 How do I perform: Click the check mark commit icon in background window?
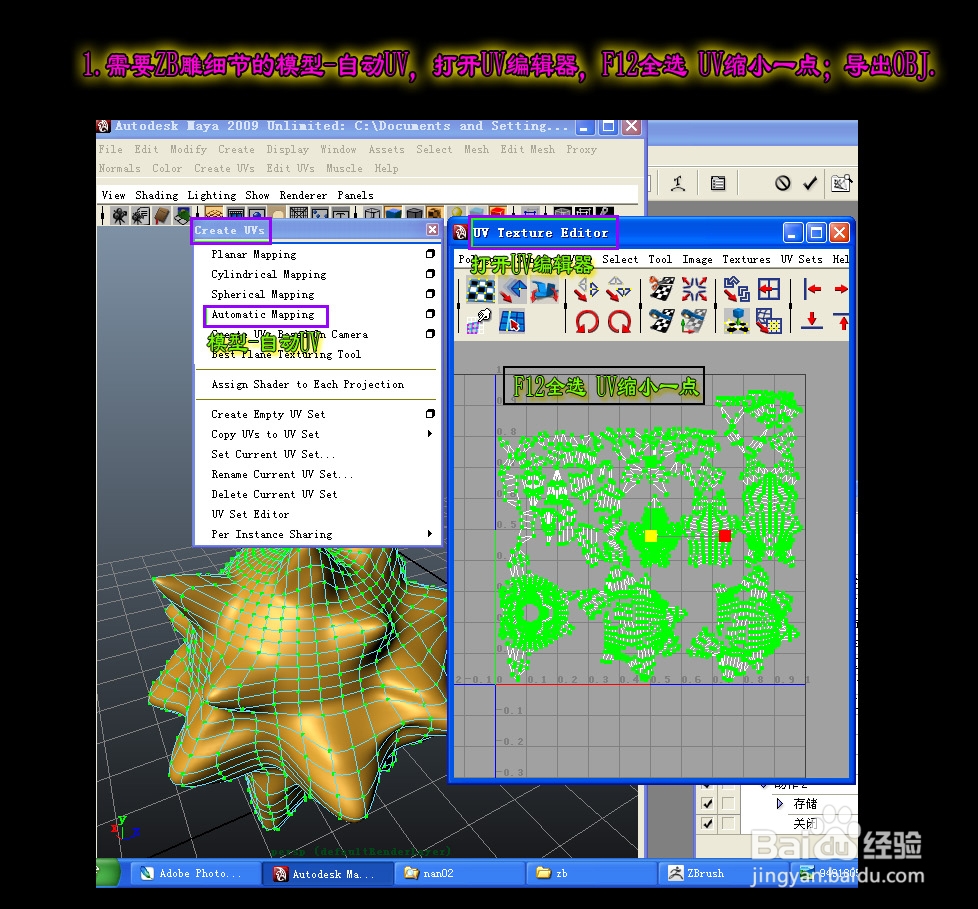click(x=810, y=183)
